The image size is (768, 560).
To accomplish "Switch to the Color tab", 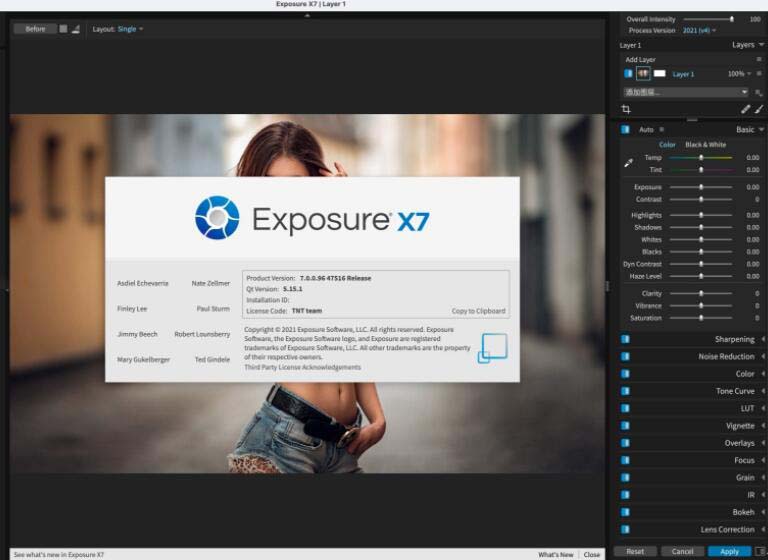I will 667,145.
